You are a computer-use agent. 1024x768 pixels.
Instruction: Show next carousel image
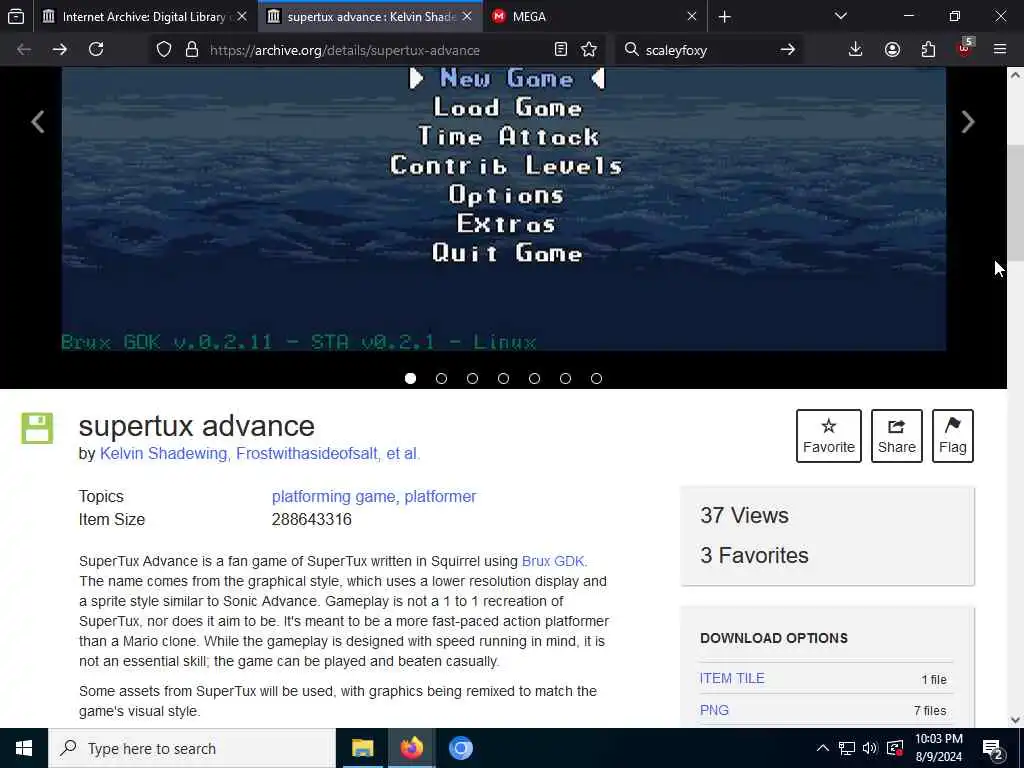click(x=968, y=122)
